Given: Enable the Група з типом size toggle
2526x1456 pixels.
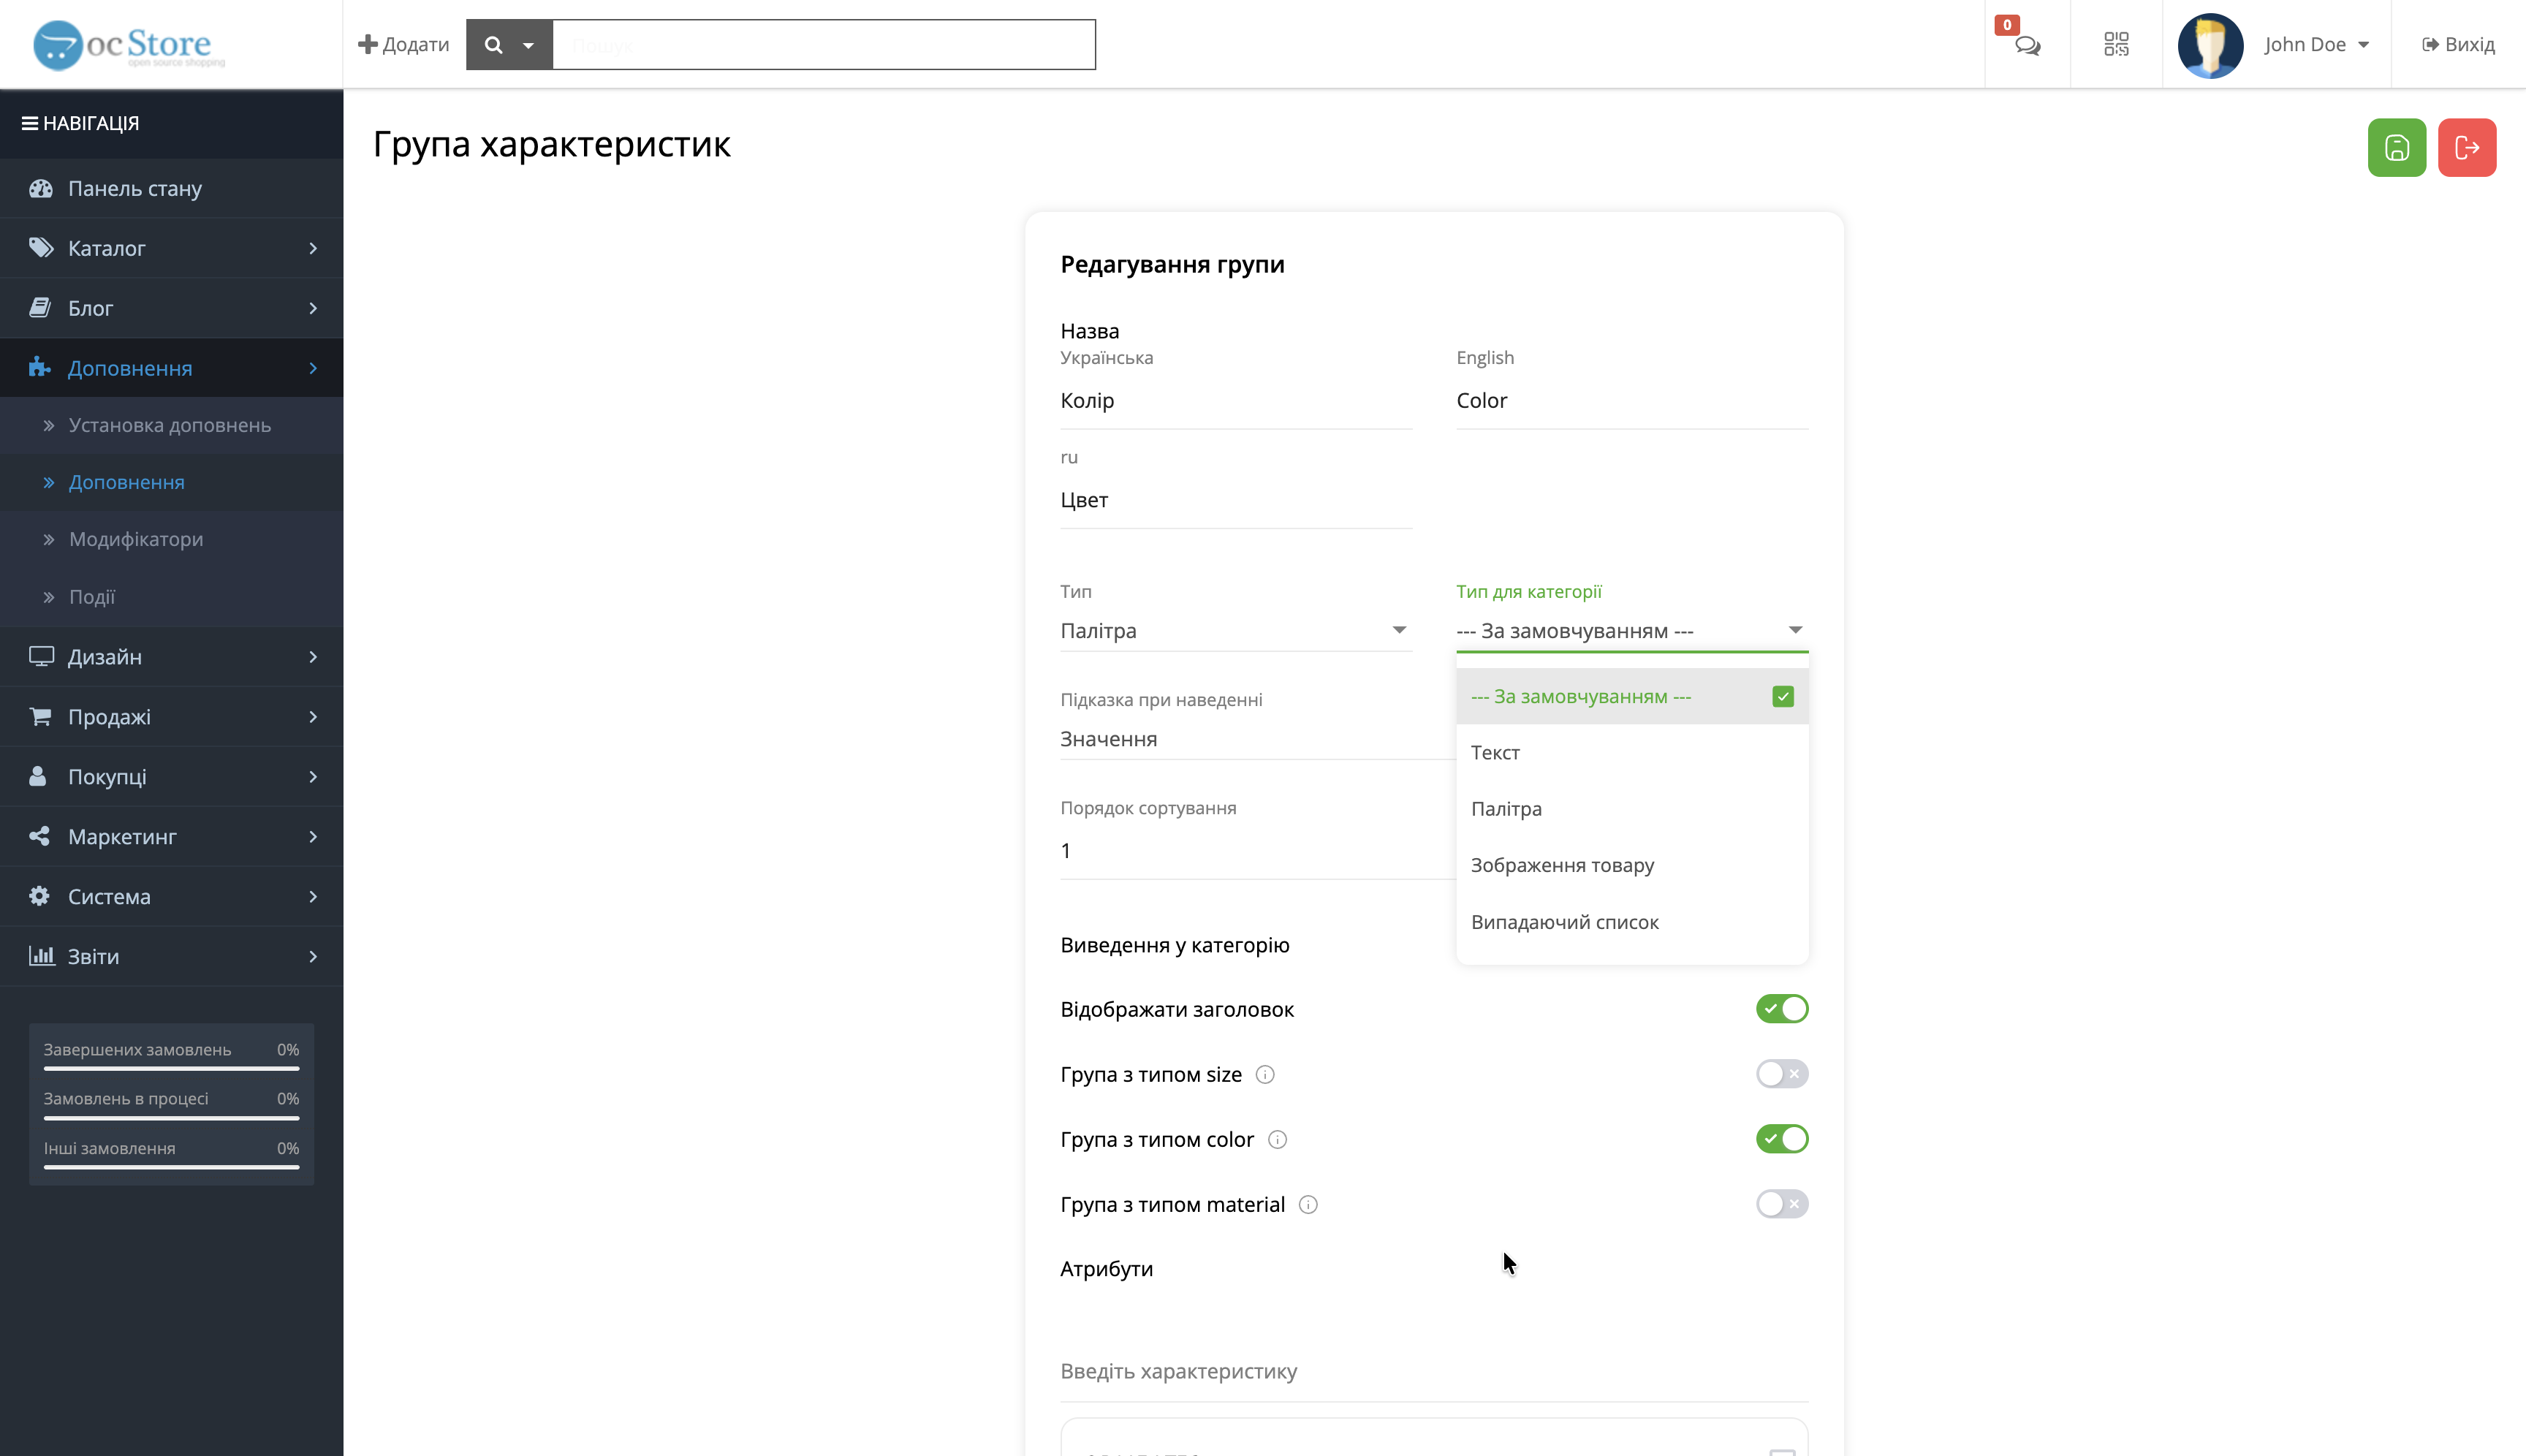Looking at the screenshot, I should (1782, 1074).
